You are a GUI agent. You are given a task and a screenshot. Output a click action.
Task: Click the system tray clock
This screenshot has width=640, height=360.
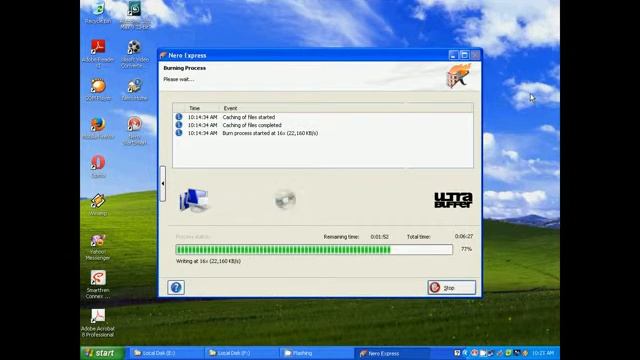tap(543, 353)
